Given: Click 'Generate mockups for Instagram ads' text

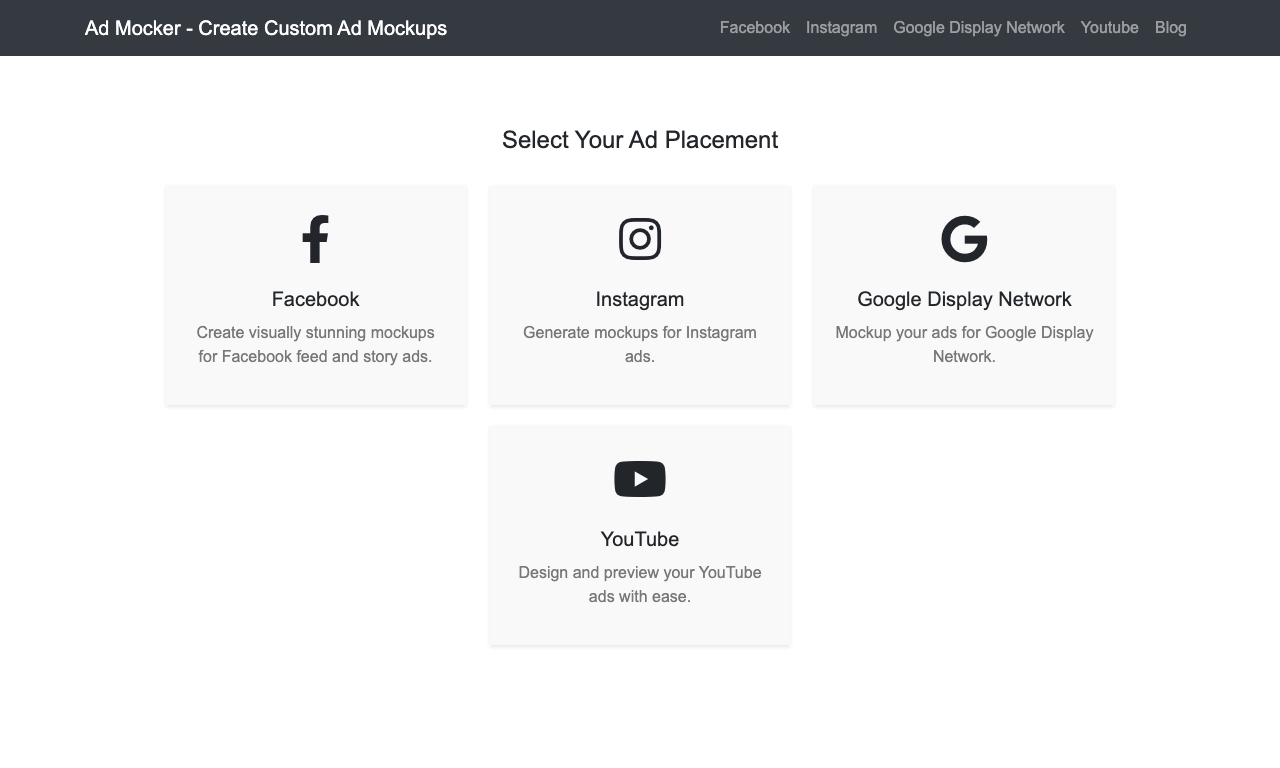Looking at the screenshot, I should point(640,344).
